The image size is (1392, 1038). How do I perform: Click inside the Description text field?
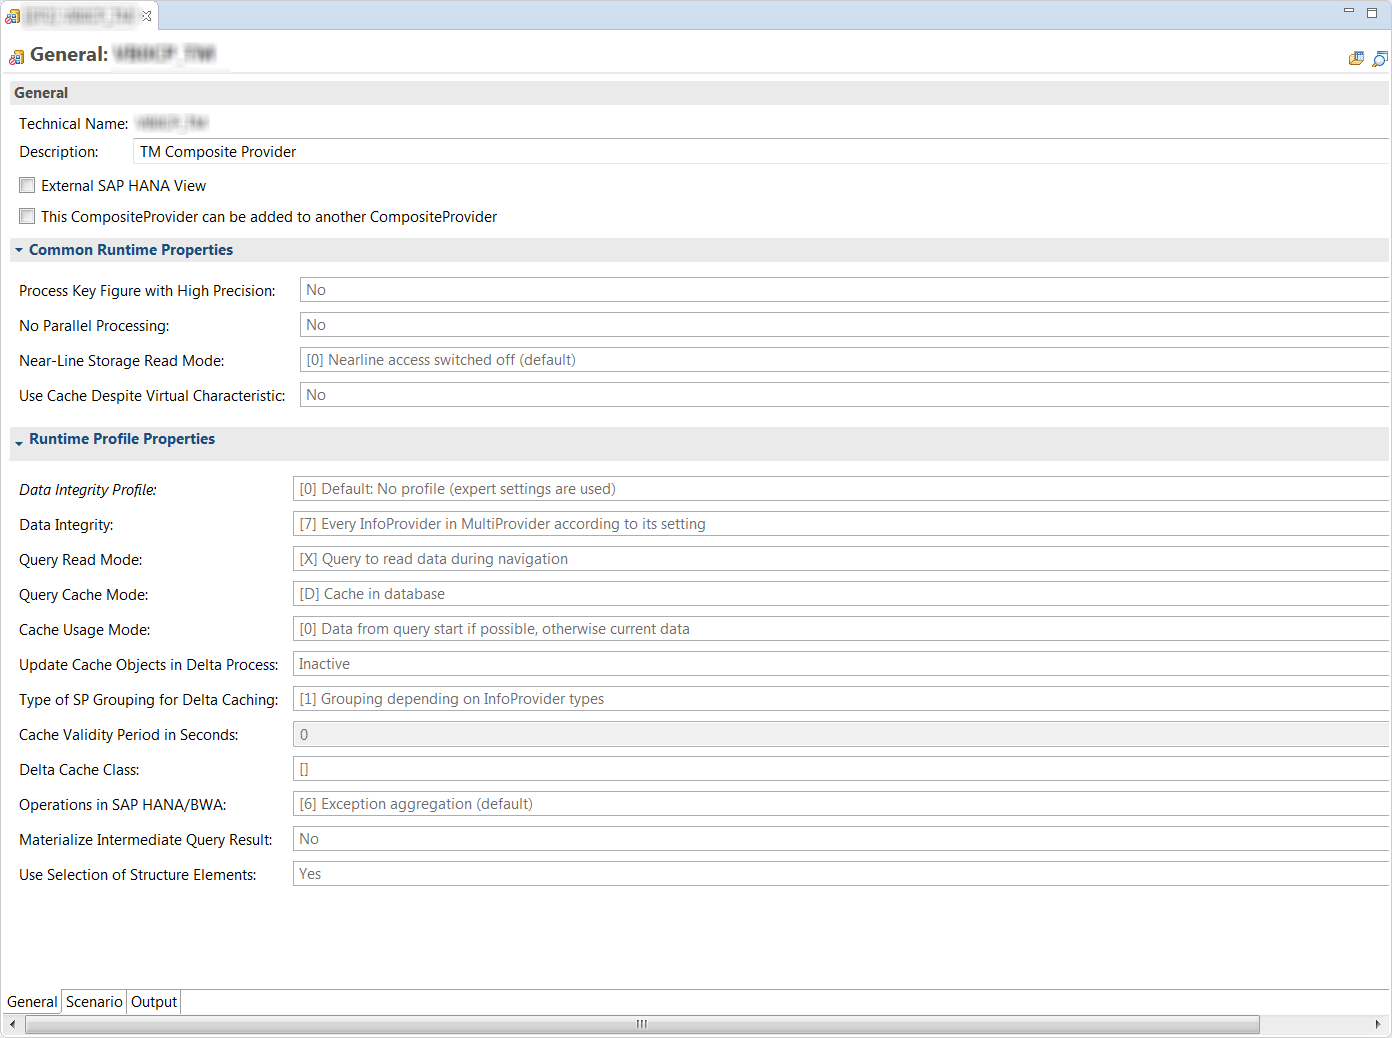click(400, 151)
